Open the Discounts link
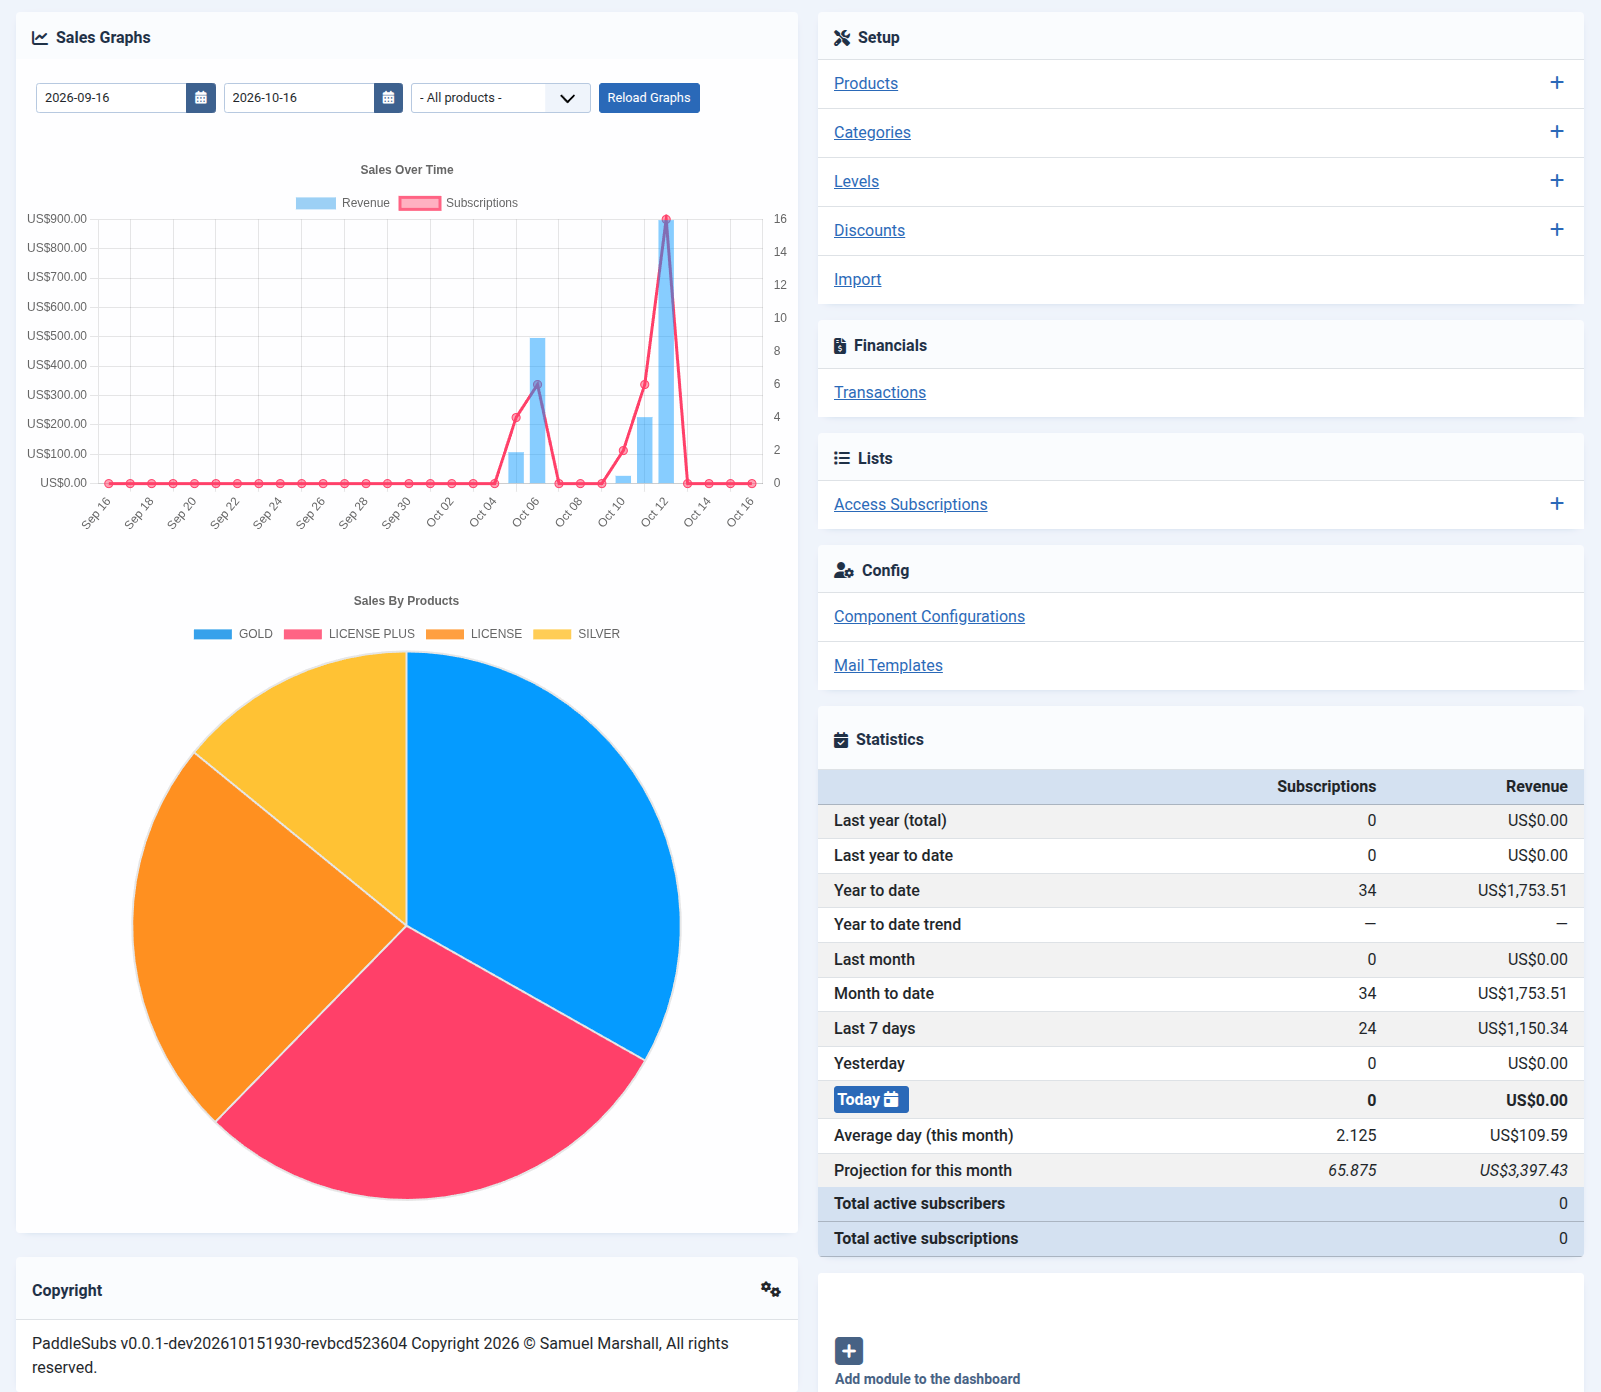Screen dimensions: 1601x1392 pyautogui.click(x=870, y=230)
